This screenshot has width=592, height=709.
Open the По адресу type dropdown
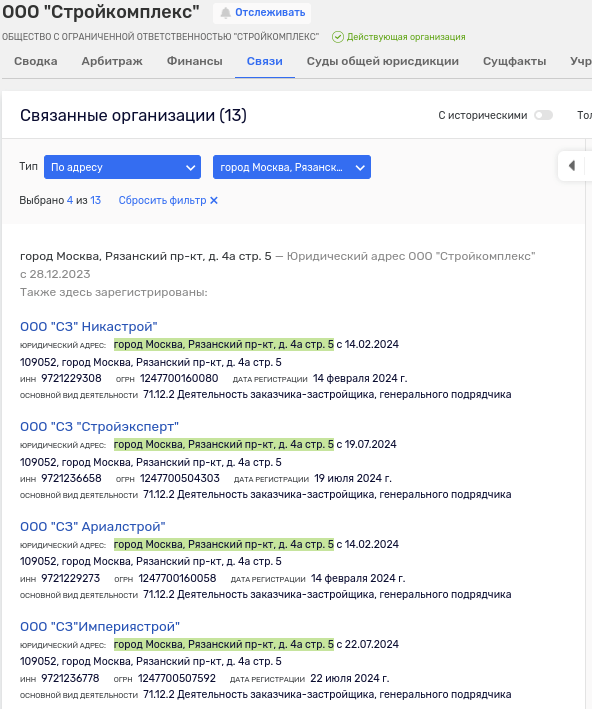pyautogui.click(x=122, y=167)
